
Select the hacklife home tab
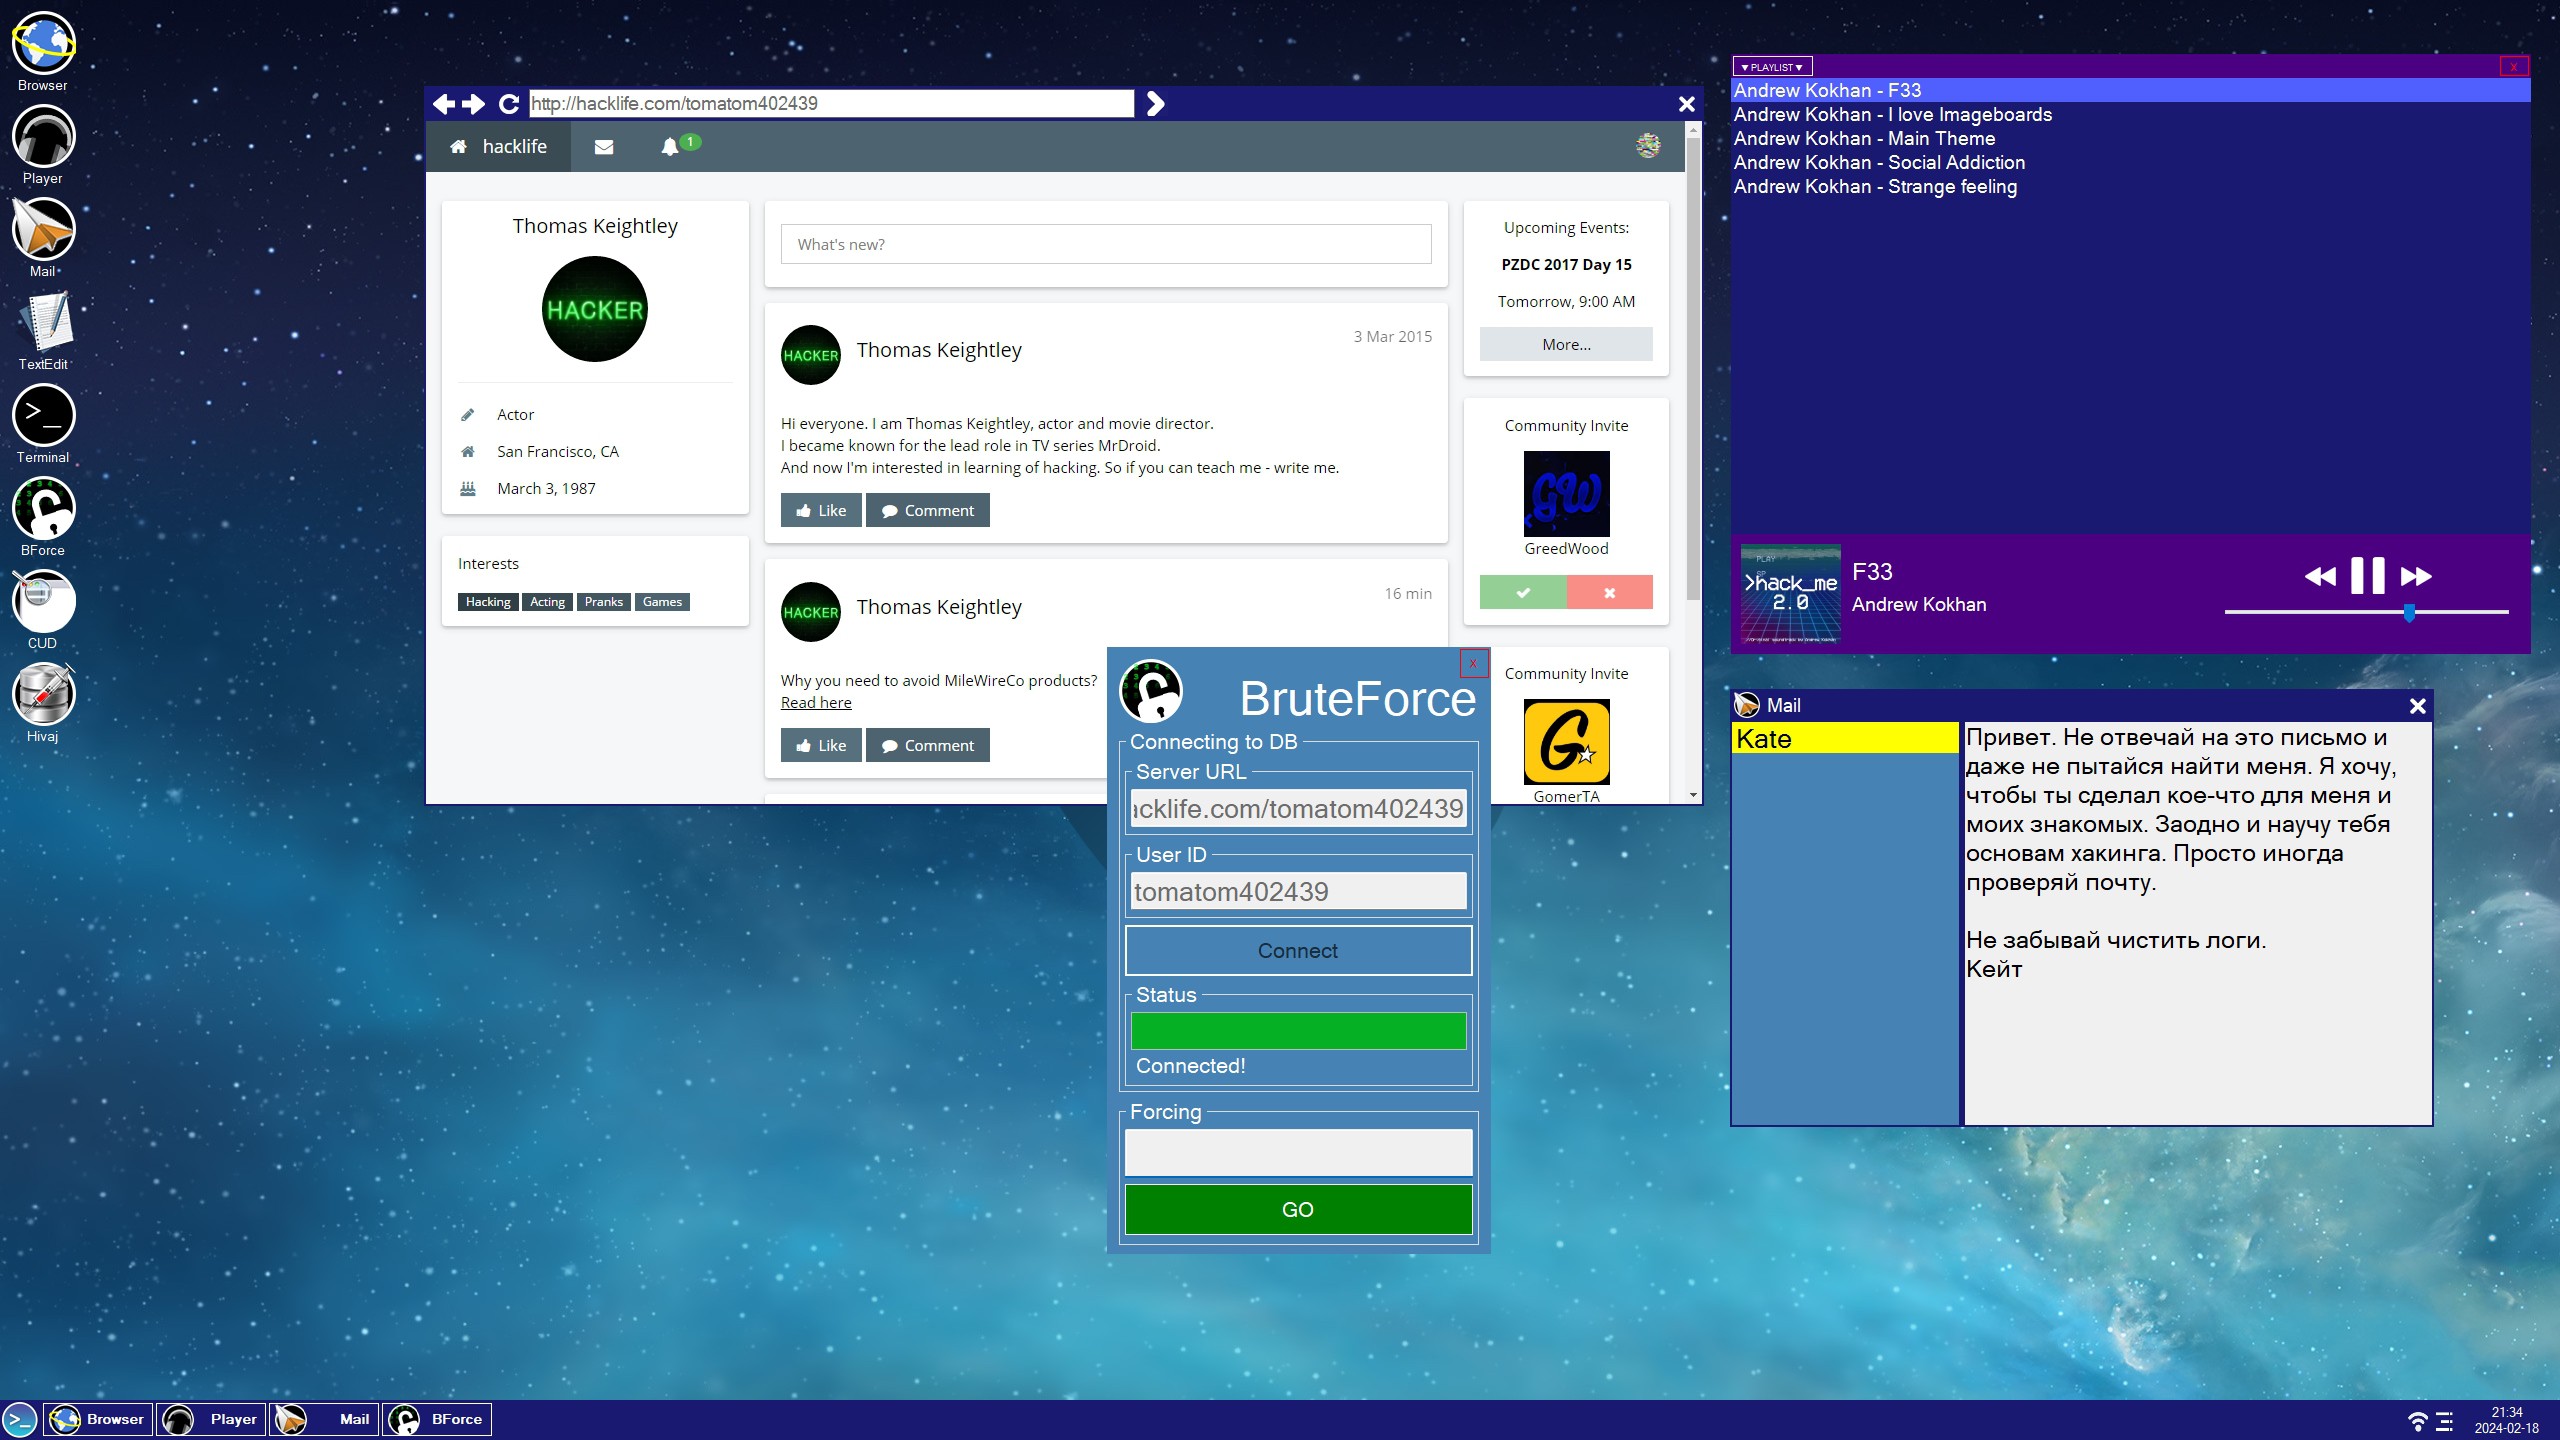pyautogui.click(x=499, y=147)
